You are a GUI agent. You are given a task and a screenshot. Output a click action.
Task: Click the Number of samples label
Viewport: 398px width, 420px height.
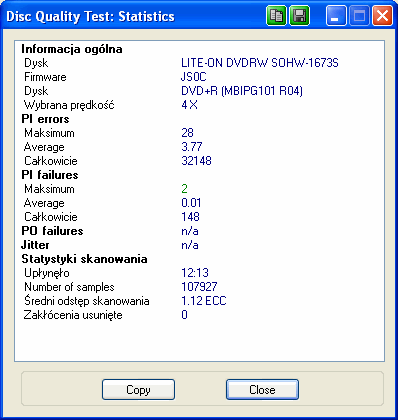point(69,287)
